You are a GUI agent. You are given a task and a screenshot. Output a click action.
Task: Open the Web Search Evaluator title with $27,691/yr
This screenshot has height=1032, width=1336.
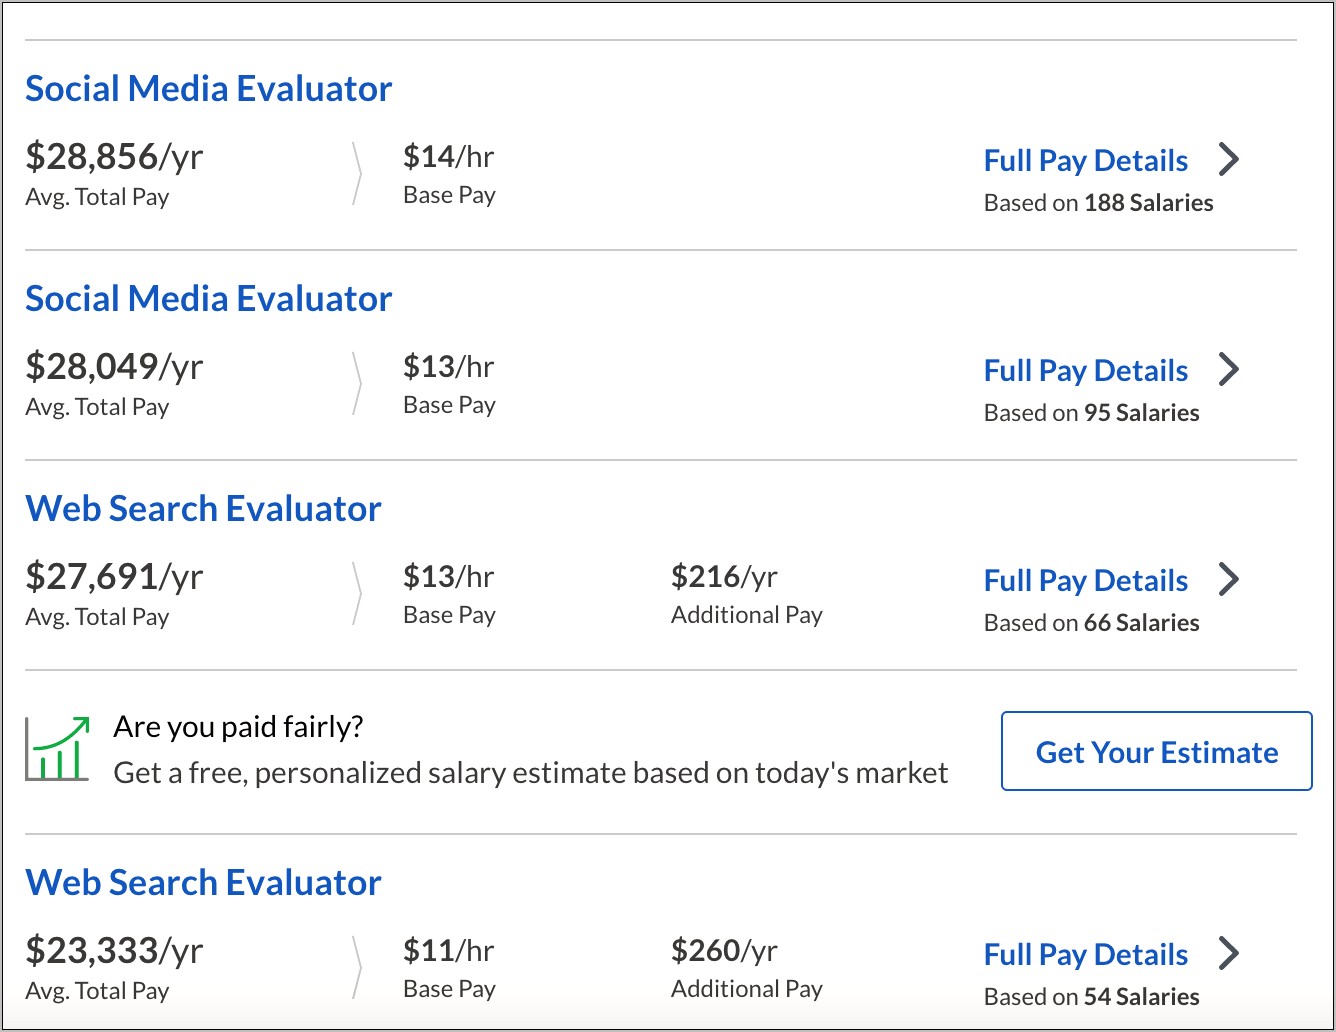203,509
